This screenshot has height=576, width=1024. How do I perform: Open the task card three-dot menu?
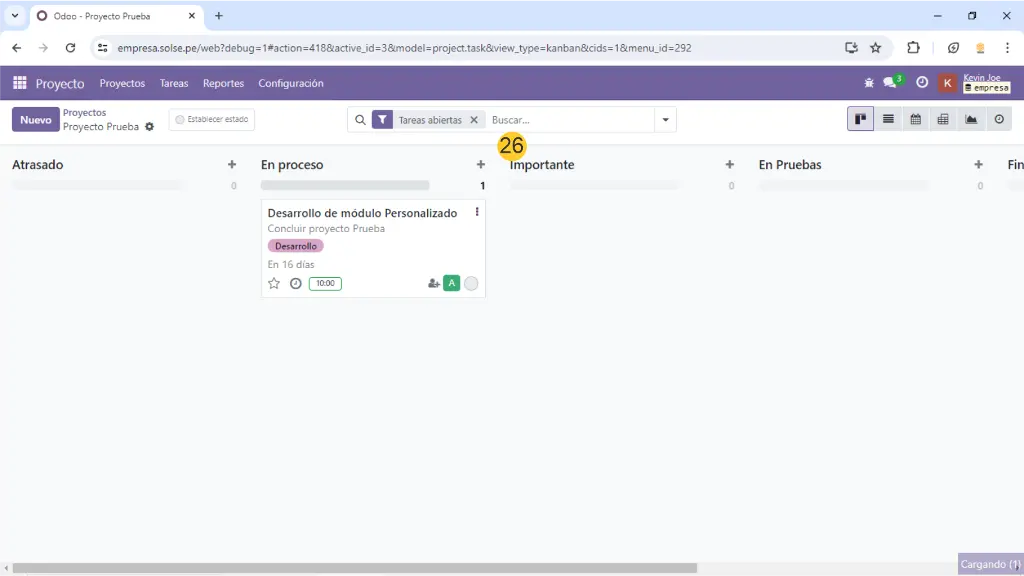tap(477, 212)
